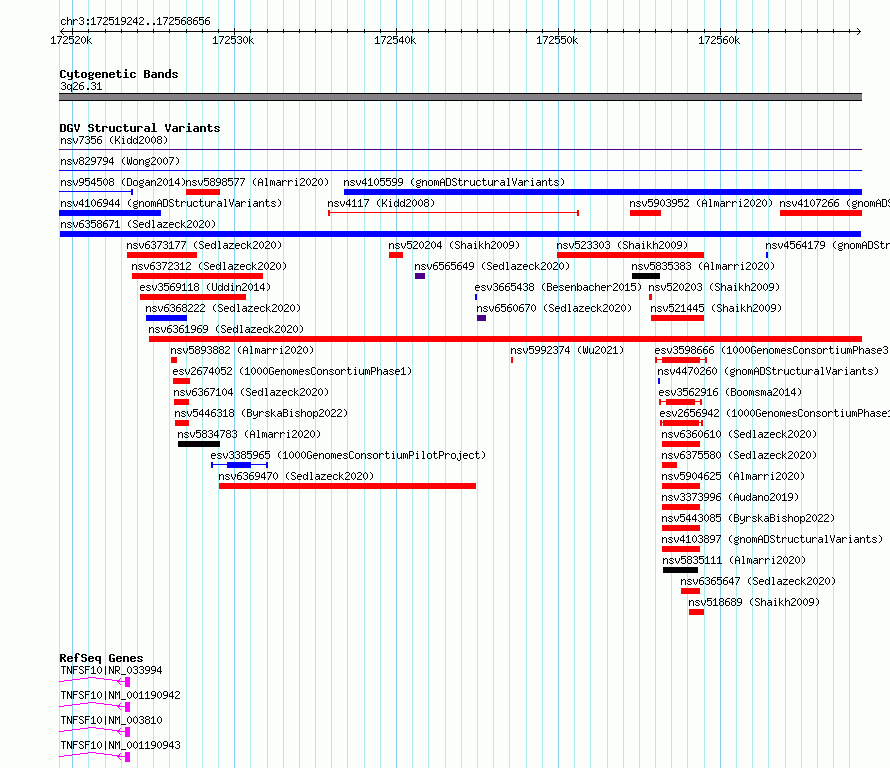Open nsv6372312 (Sedlazeck2020) entry
Image resolution: width=890 pixels, height=768 pixels.
pyautogui.click(x=209, y=266)
